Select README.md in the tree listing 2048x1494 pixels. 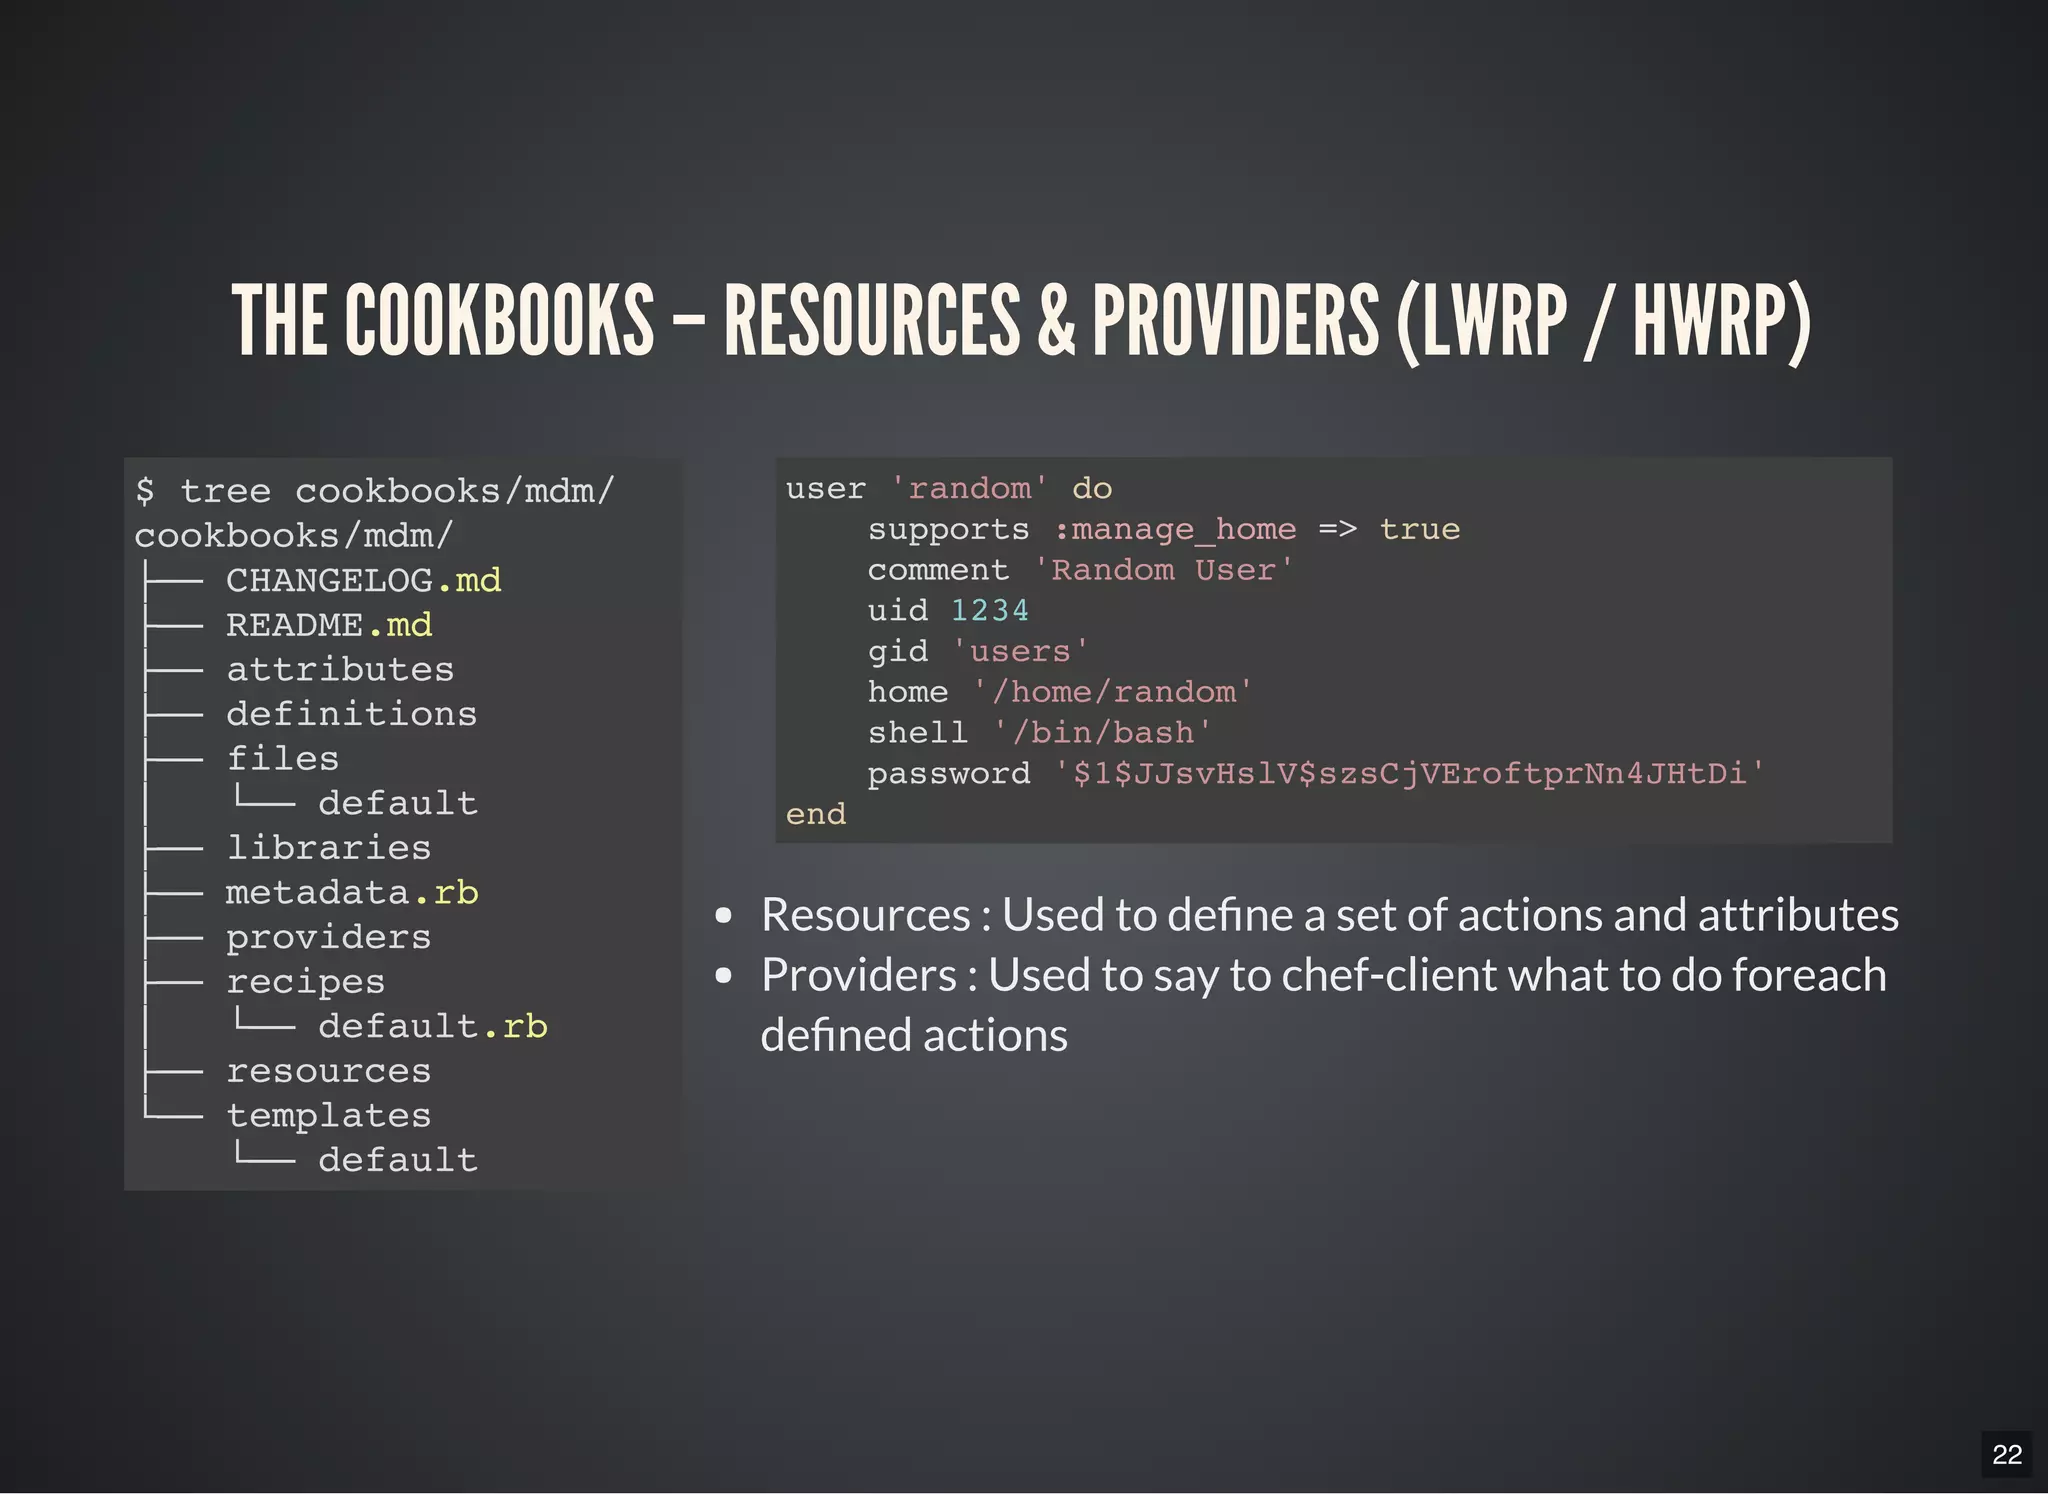(x=329, y=625)
